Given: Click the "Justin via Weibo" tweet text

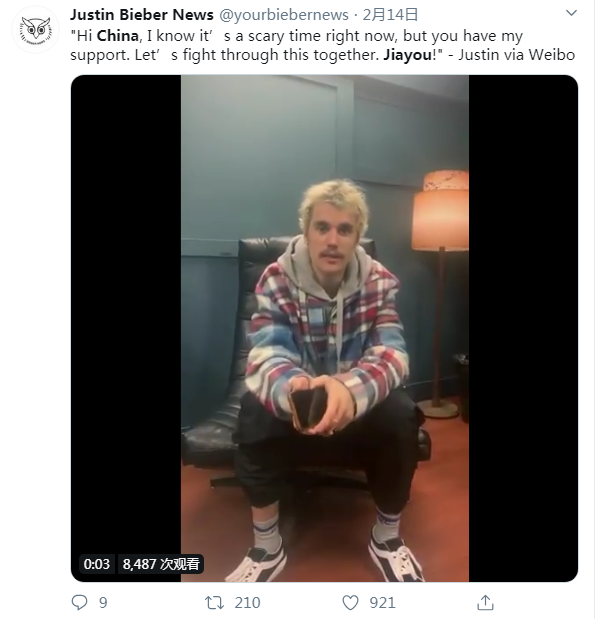Looking at the screenshot, I should 516,55.
